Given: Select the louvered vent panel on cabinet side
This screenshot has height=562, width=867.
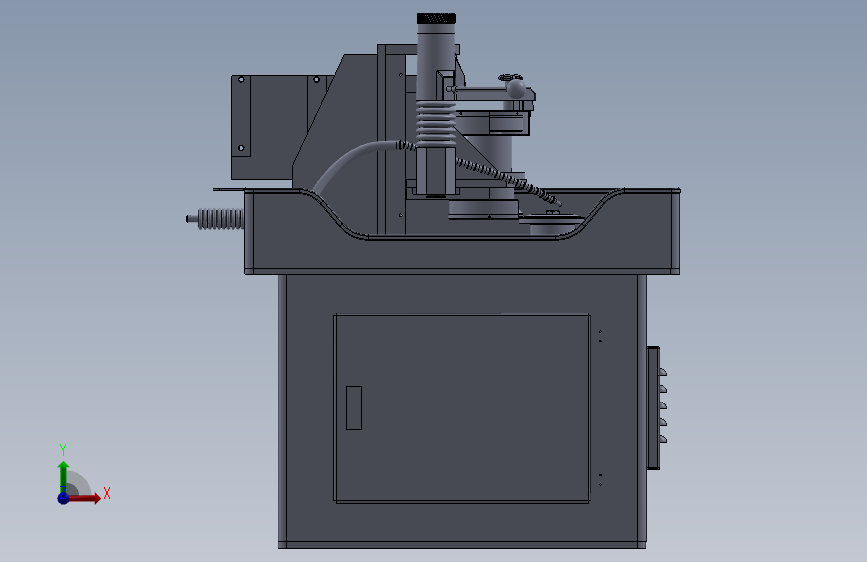Looking at the screenshot, I should [x=657, y=408].
